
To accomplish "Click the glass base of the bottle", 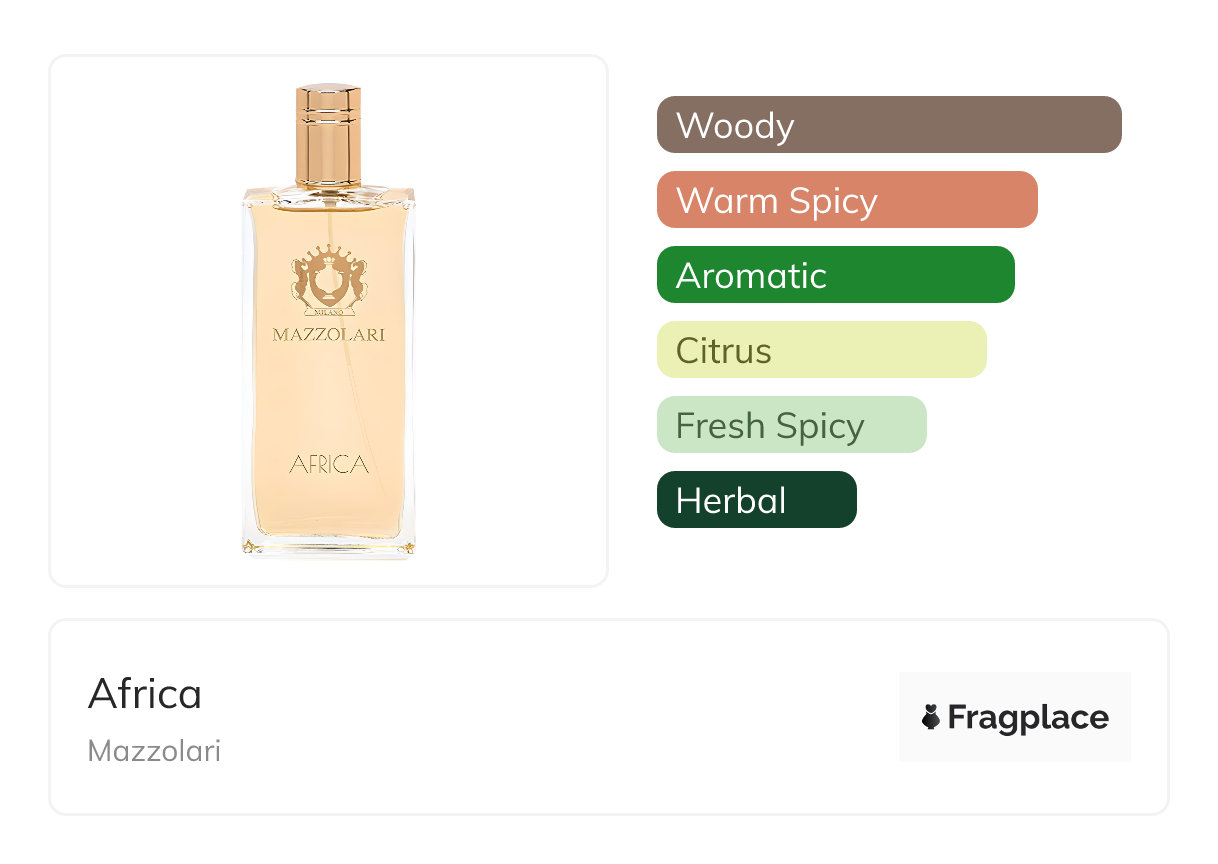I will coord(328,543).
